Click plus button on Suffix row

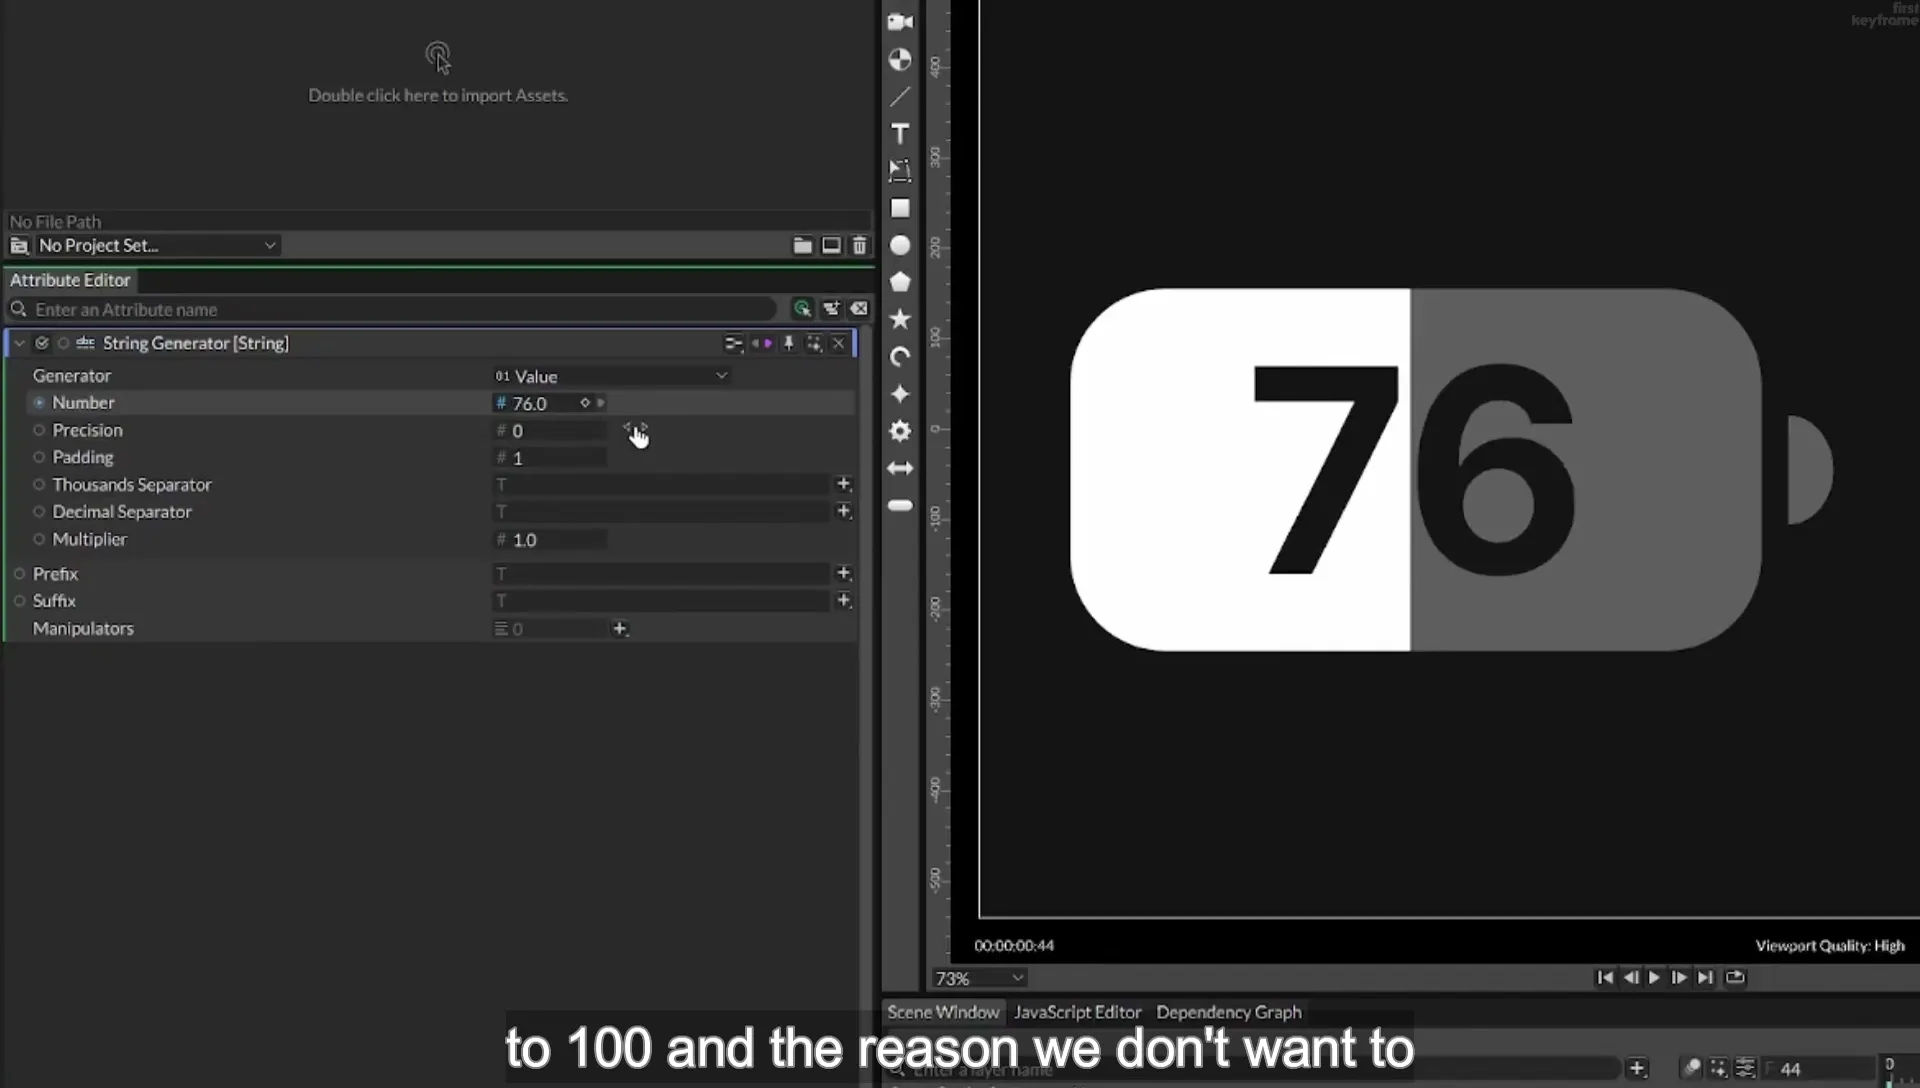pyautogui.click(x=843, y=601)
